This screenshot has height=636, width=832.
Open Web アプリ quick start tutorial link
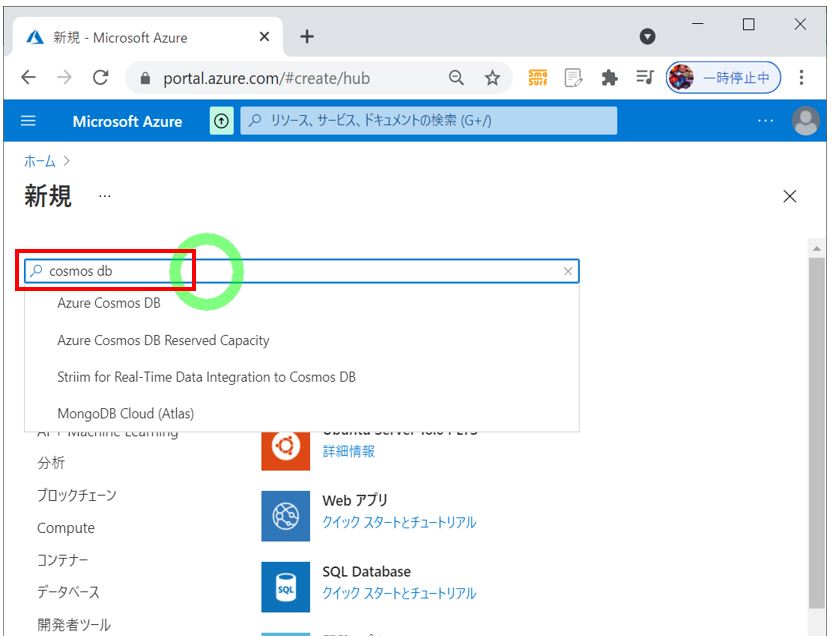pyautogui.click(x=399, y=522)
